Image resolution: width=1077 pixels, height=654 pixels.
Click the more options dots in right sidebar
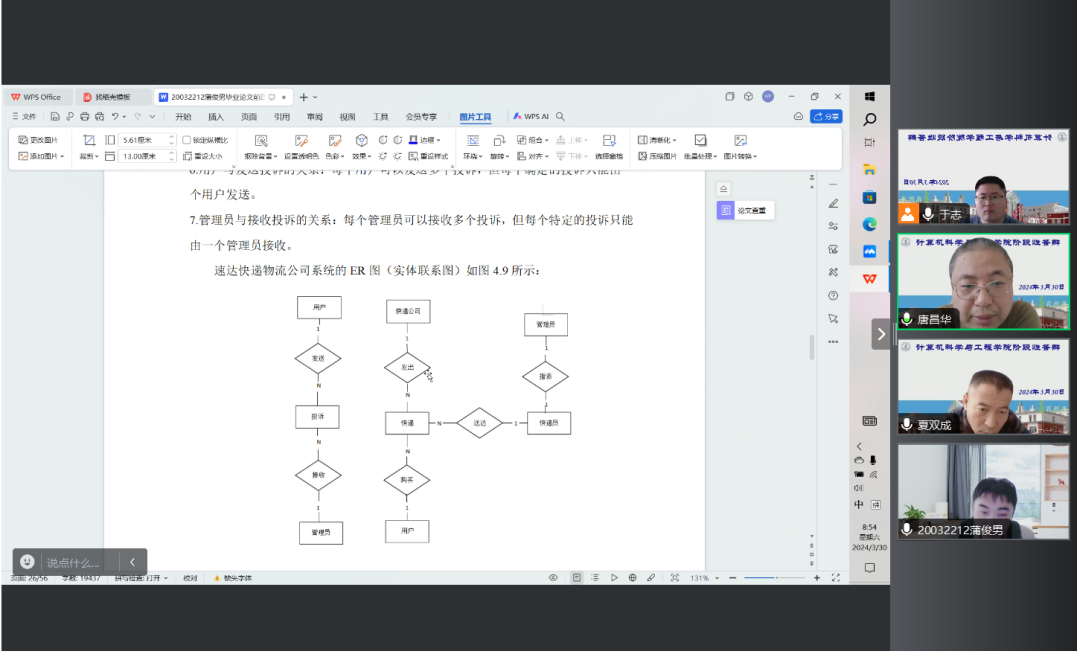[833, 341]
